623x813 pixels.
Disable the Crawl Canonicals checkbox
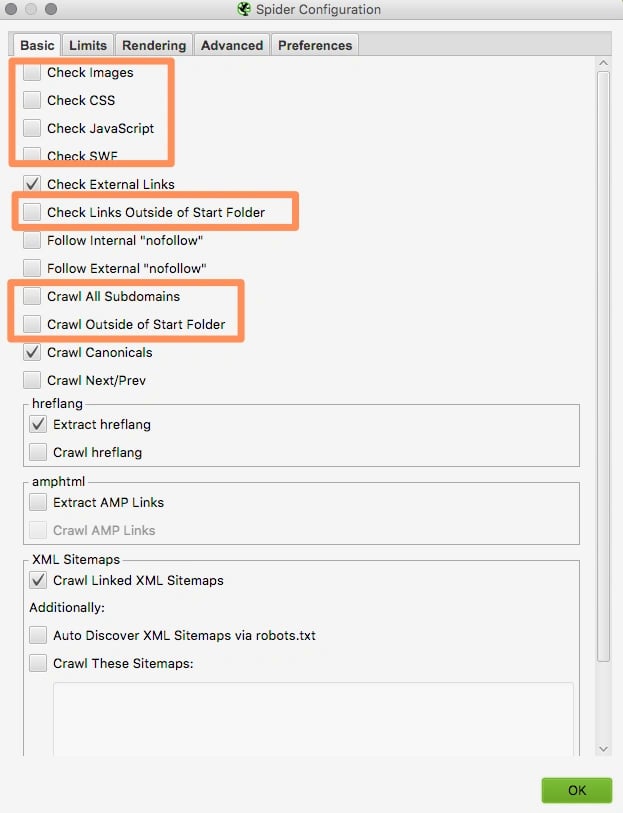point(32,352)
